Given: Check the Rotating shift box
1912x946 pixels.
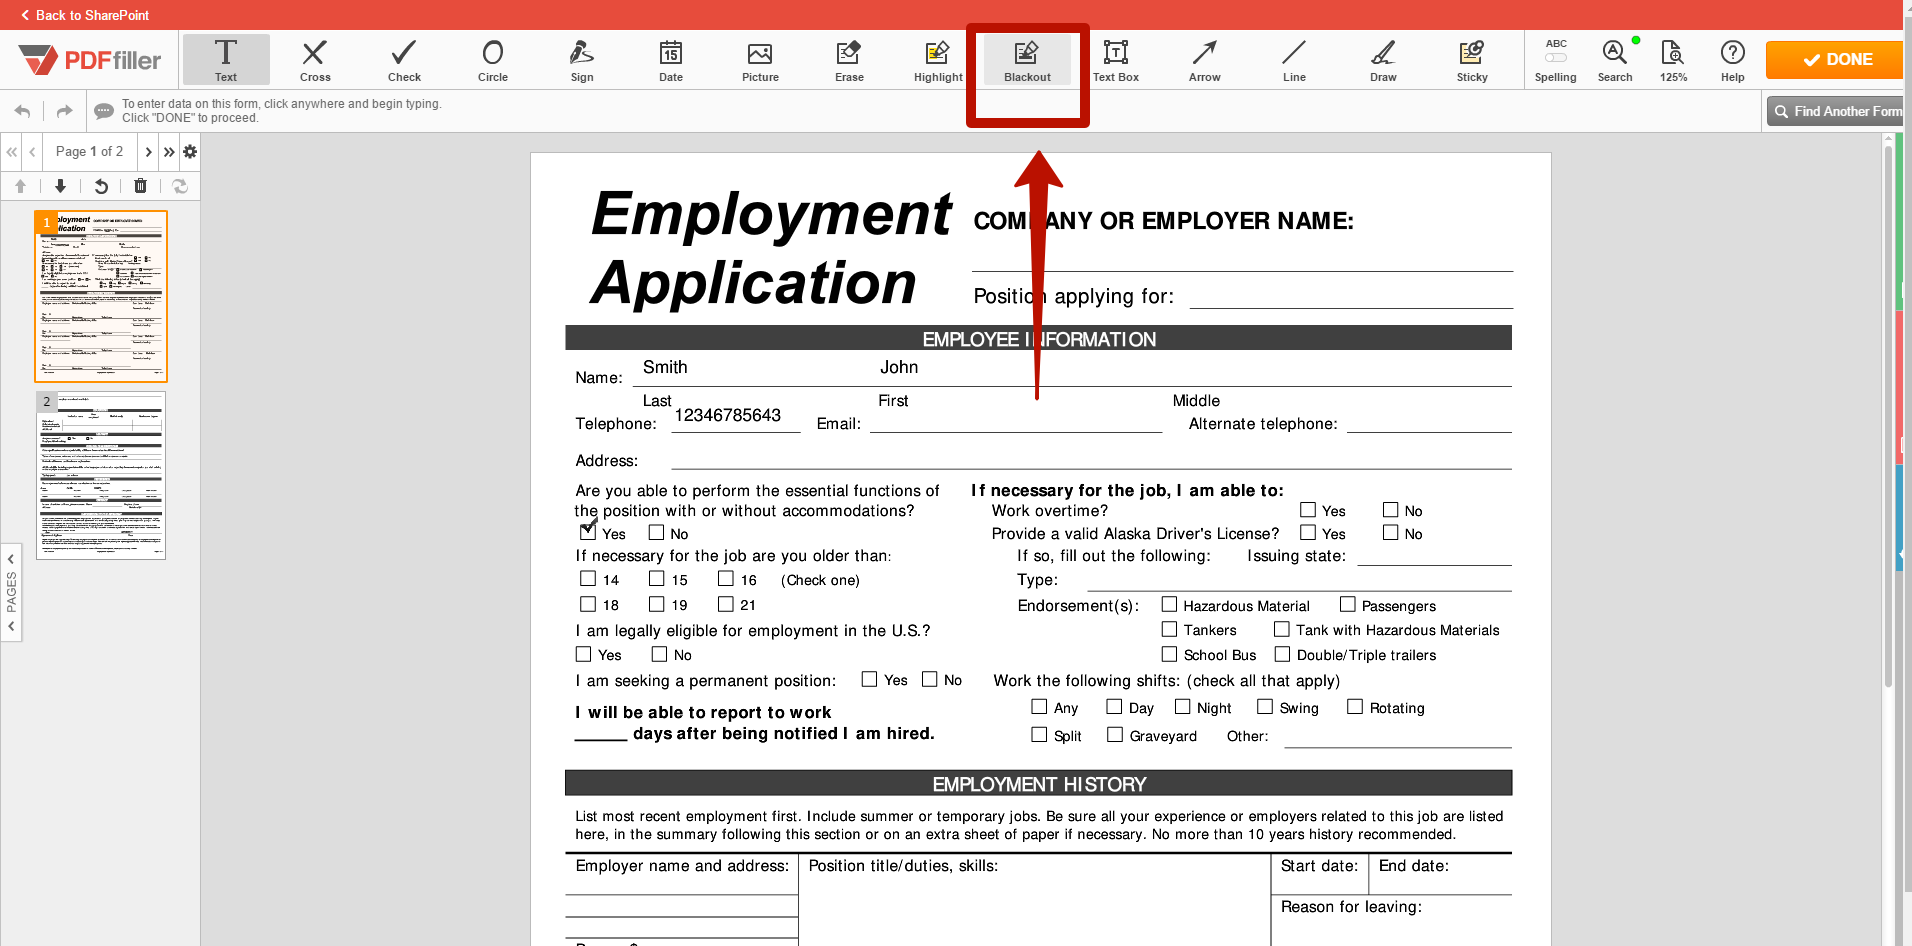Looking at the screenshot, I should point(1355,707).
